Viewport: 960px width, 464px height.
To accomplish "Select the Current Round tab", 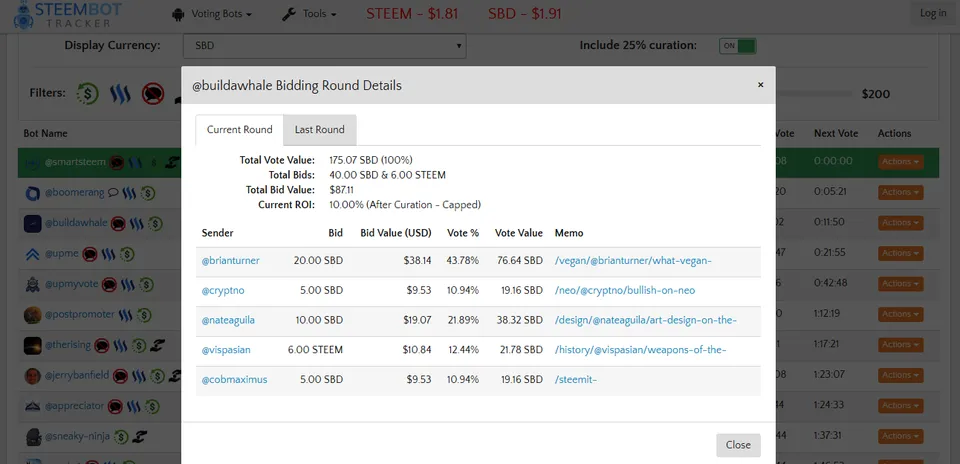I will (x=239, y=130).
